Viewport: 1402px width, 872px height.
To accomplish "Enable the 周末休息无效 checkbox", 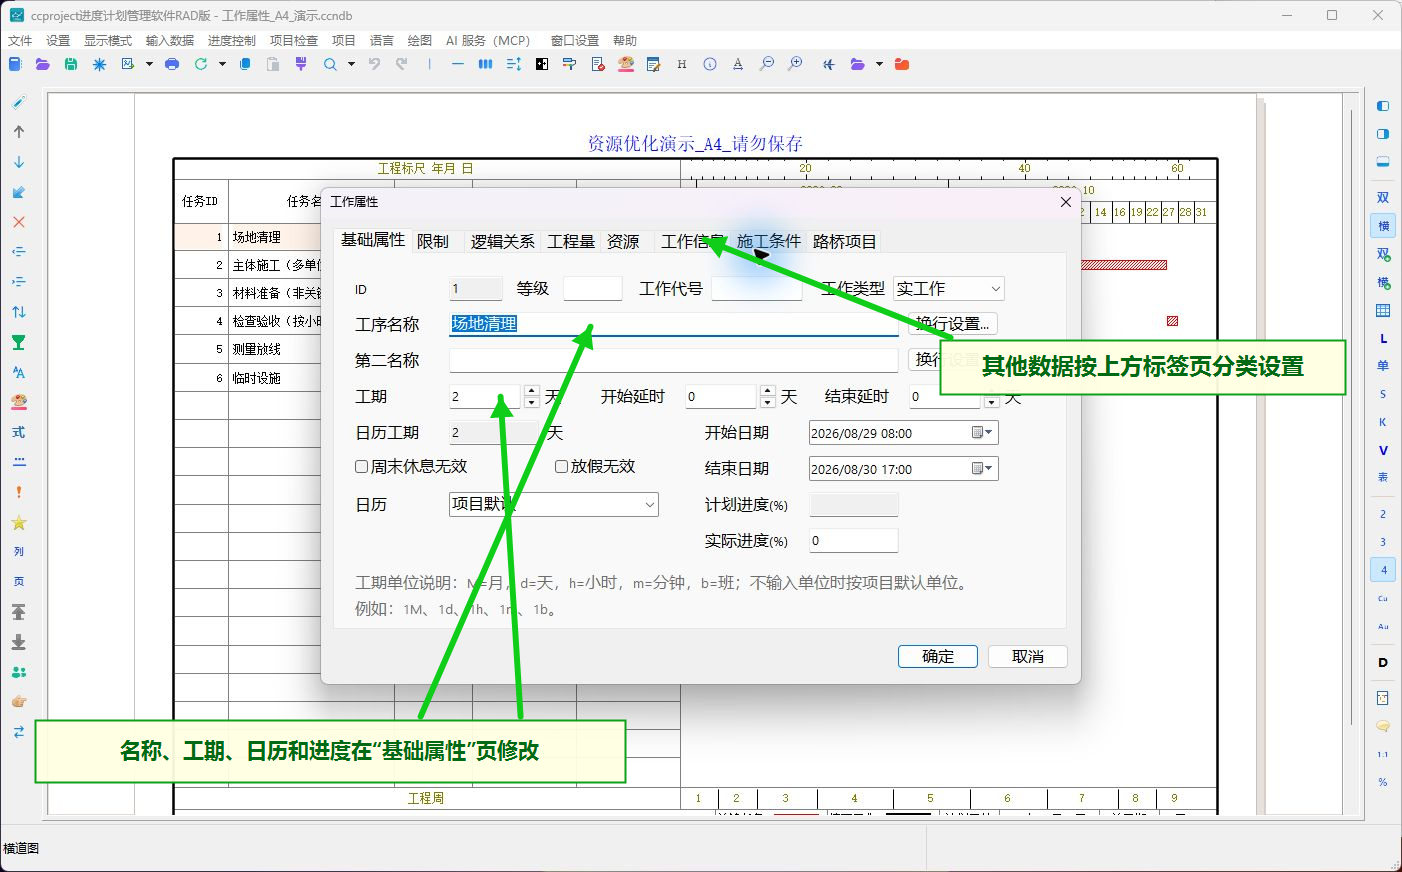I will tap(362, 466).
